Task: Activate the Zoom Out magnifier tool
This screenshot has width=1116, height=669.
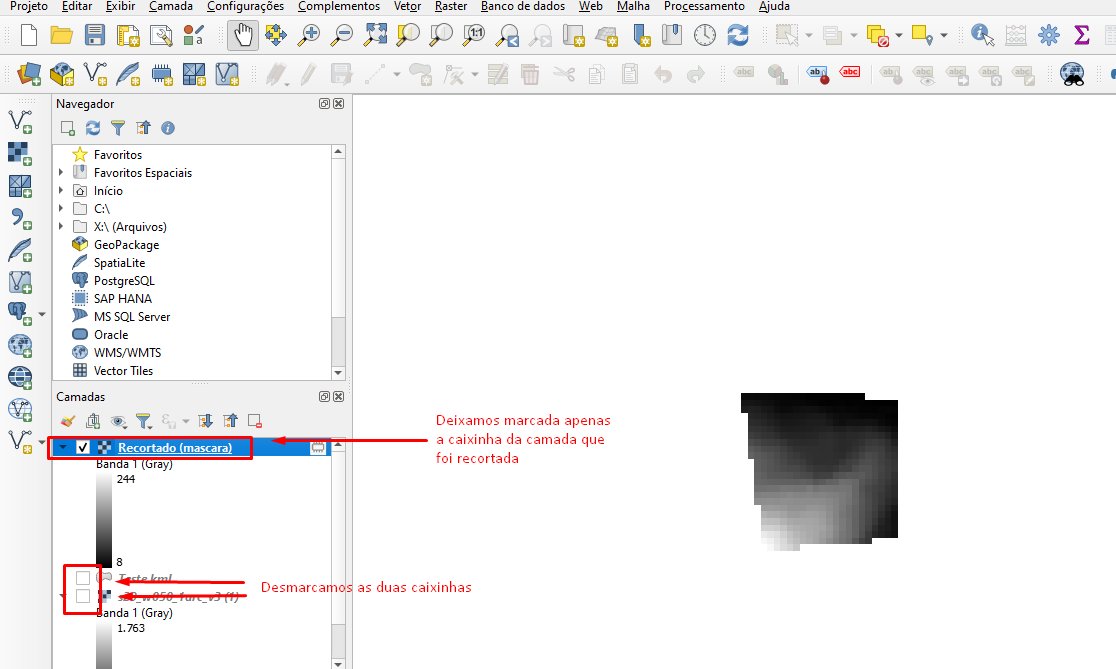Action: point(342,35)
